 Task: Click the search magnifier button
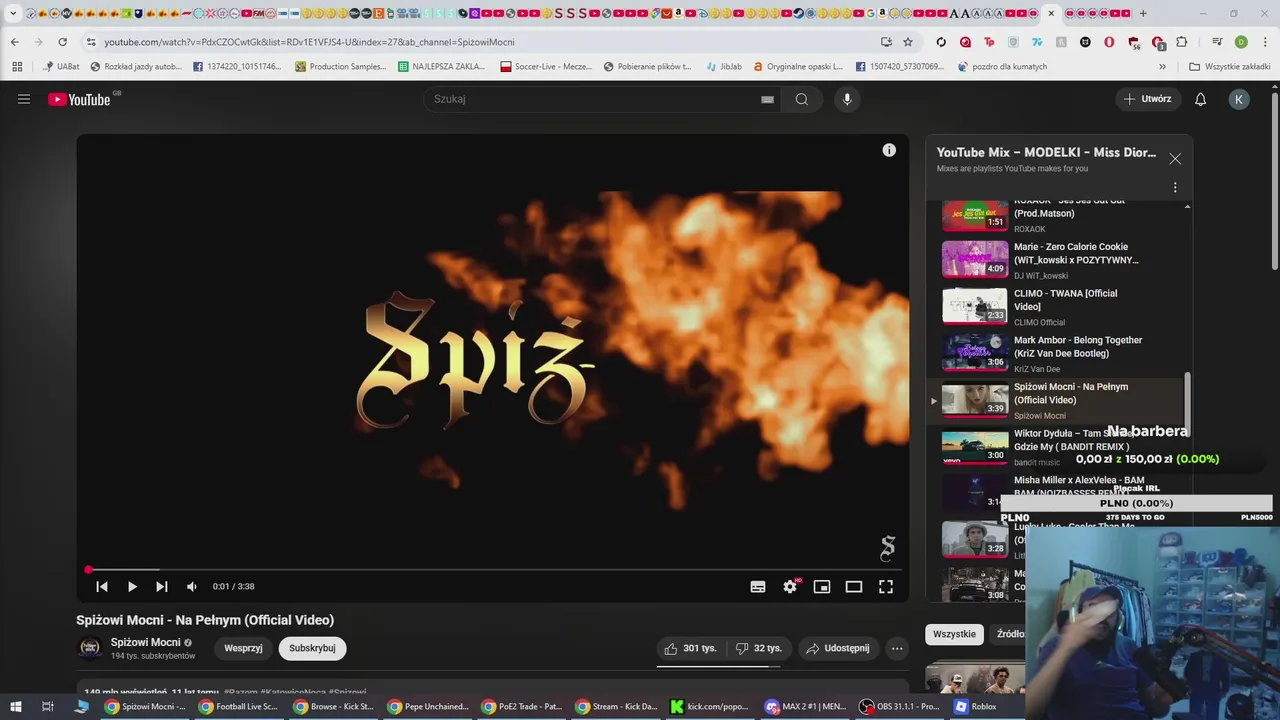(802, 99)
